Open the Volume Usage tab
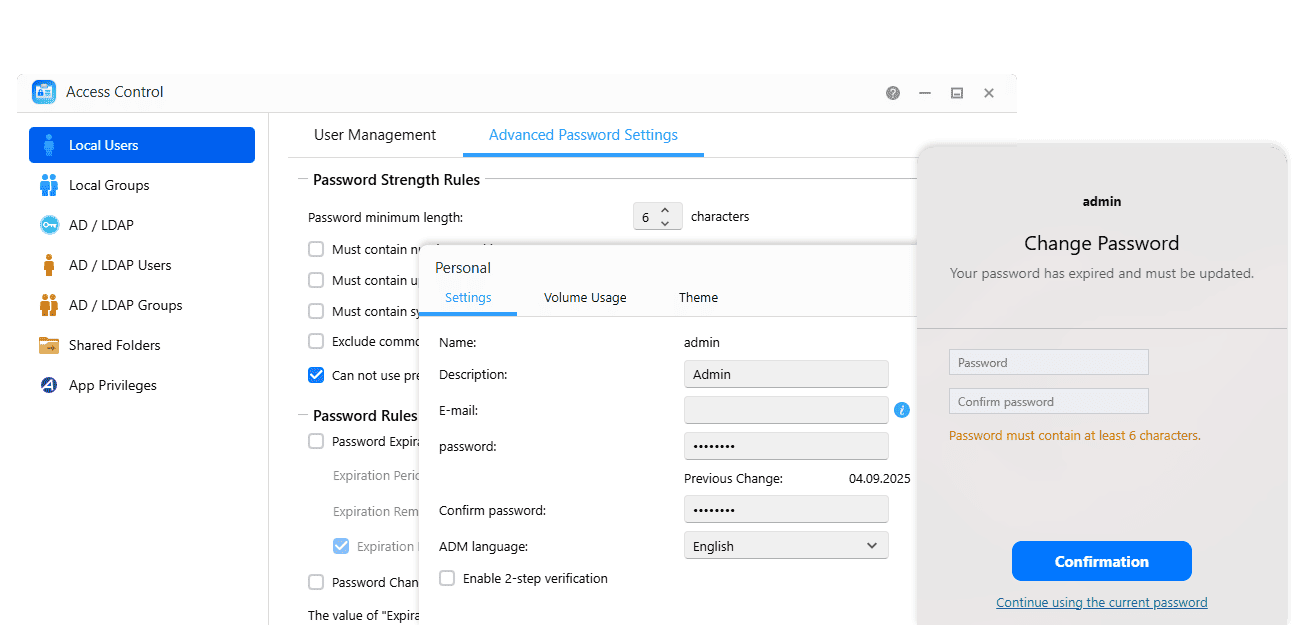Image resolution: width=1300 pixels, height=625 pixels. pos(585,297)
